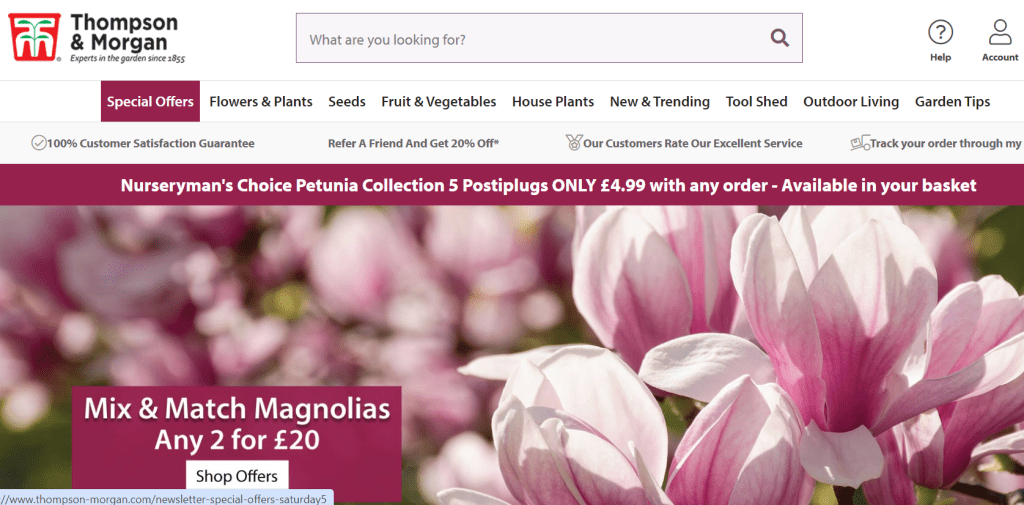Click the Shop Offers button
Image resolution: width=1024 pixels, height=505 pixels.
coord(237,476)
